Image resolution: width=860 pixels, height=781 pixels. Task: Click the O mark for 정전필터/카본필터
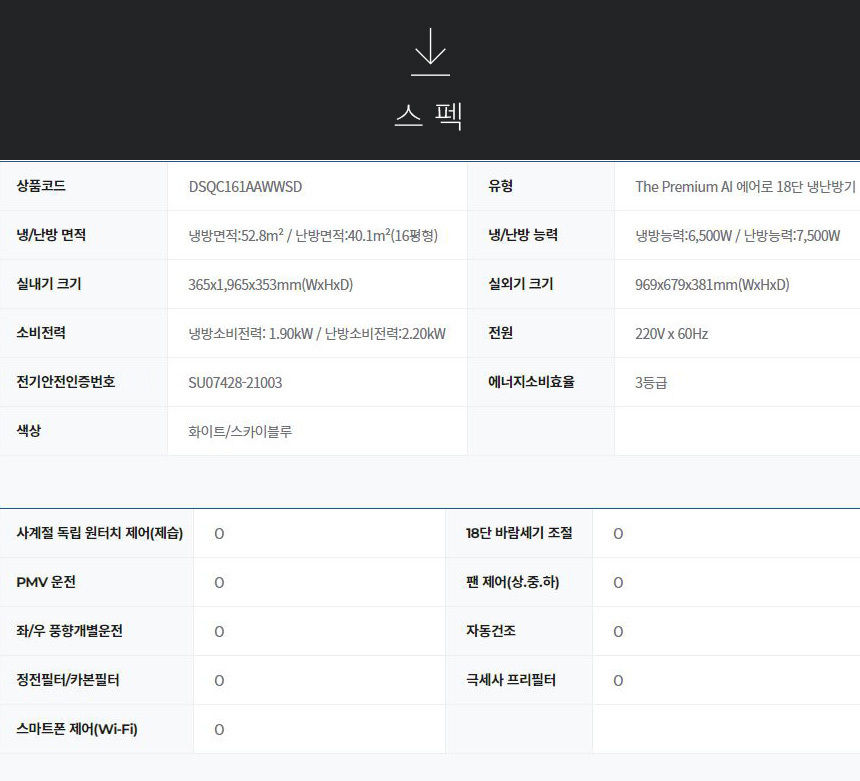tap(219, 681)
